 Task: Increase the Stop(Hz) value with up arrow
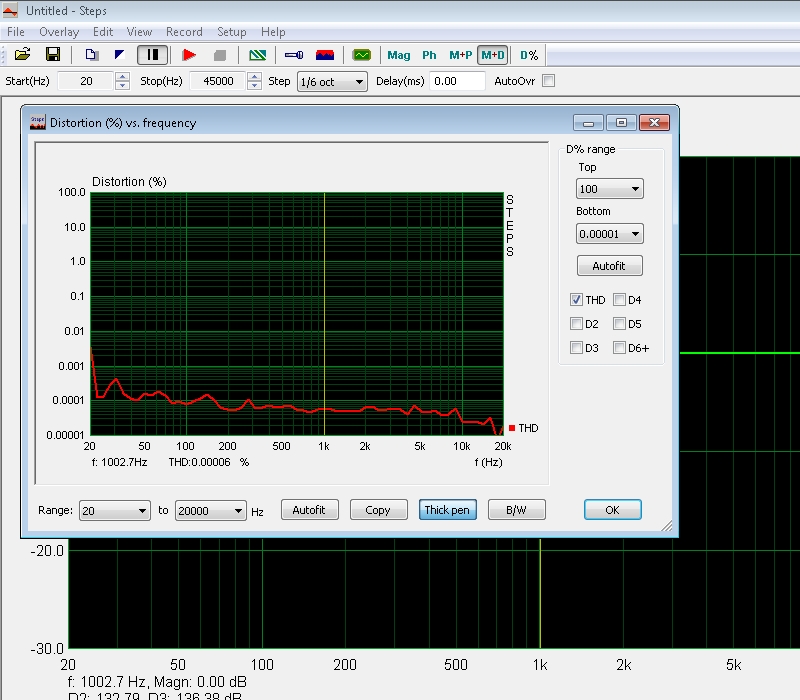click(254, 77)
